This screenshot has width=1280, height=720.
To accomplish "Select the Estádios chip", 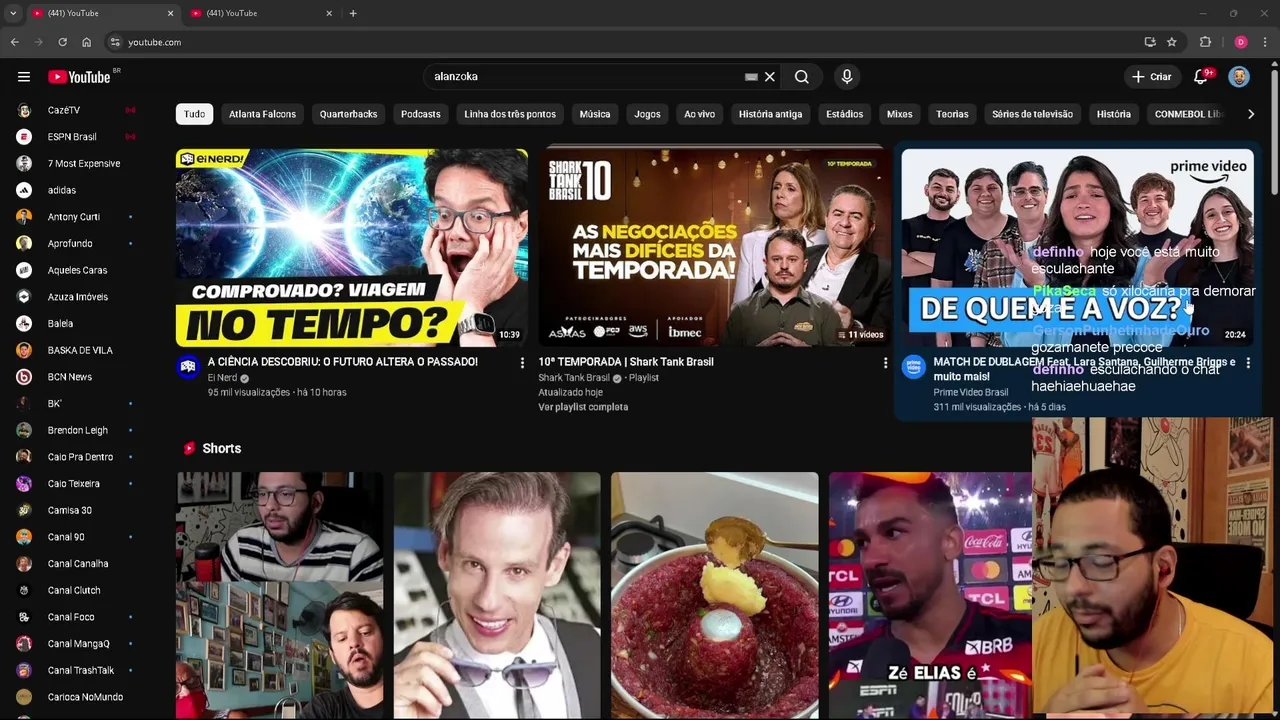I will coord(844,114).
